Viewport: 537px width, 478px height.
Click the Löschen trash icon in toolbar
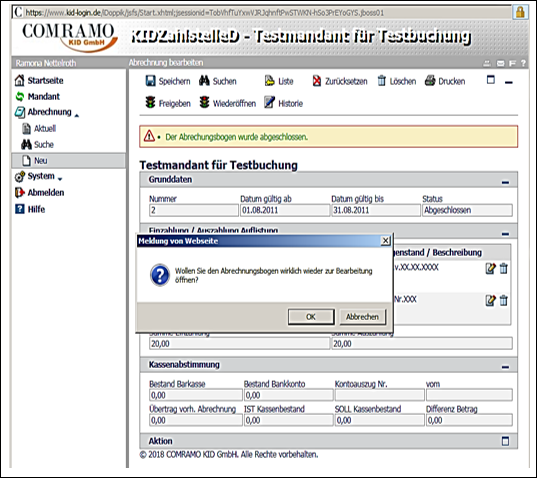point(382,81)
